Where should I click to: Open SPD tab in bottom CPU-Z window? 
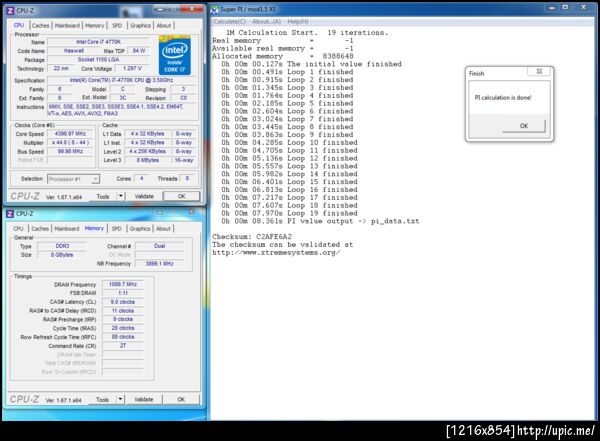[x=117, y=229]
